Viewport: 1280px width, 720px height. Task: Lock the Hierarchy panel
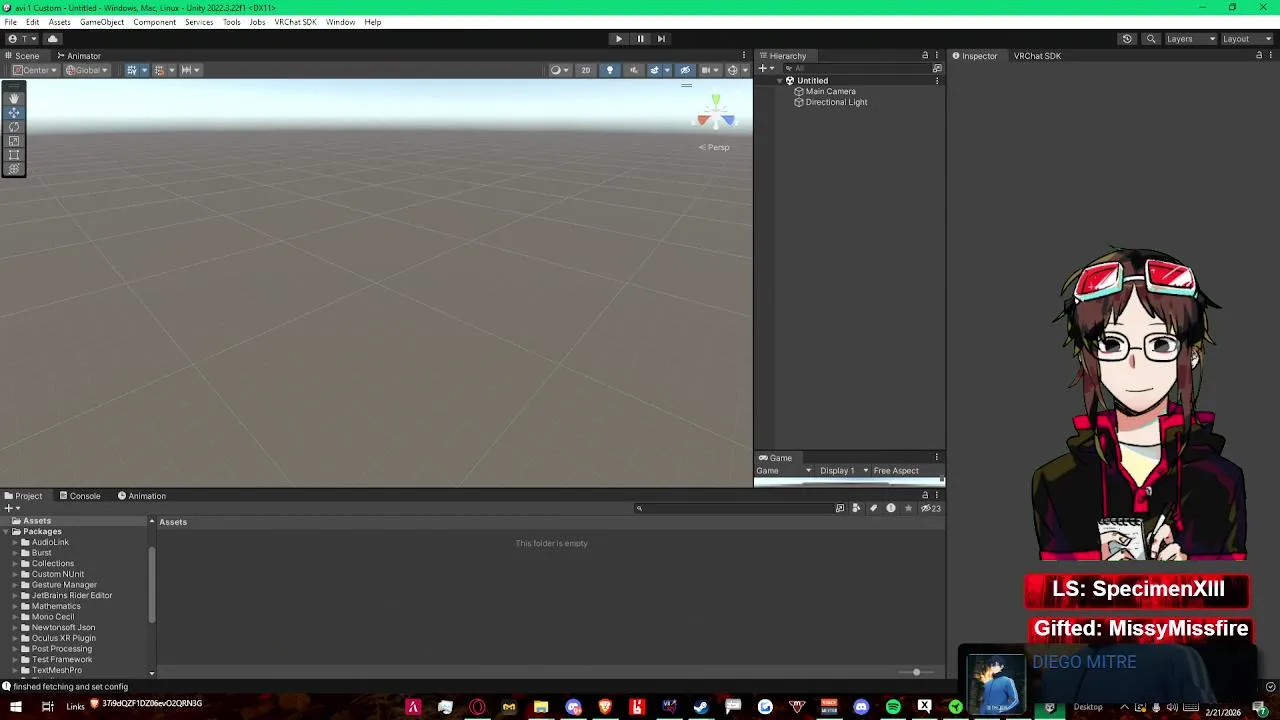coord(925,56)
